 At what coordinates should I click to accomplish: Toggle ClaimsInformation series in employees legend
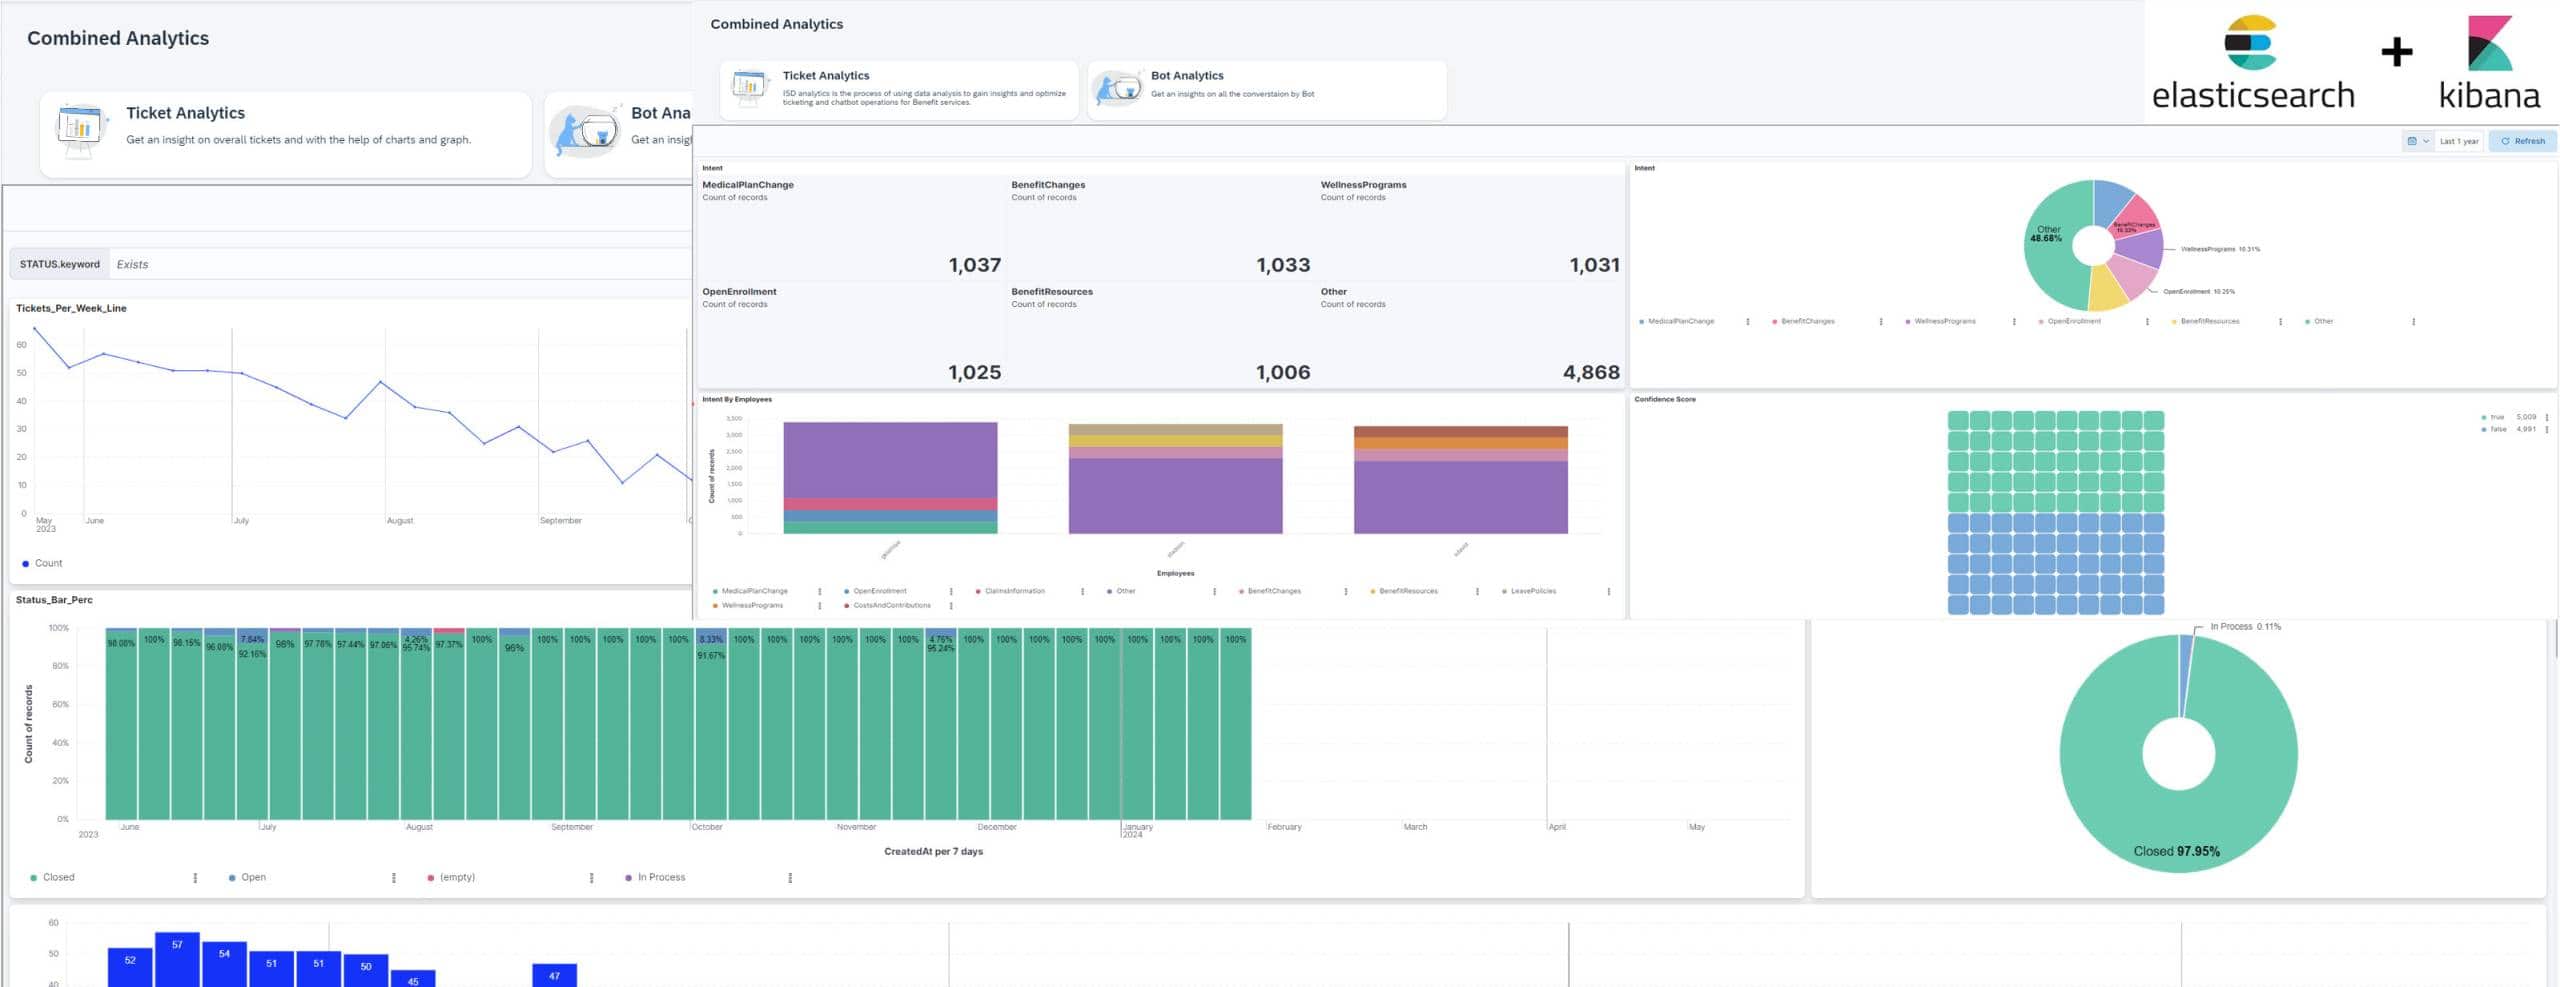[1014, 591]
